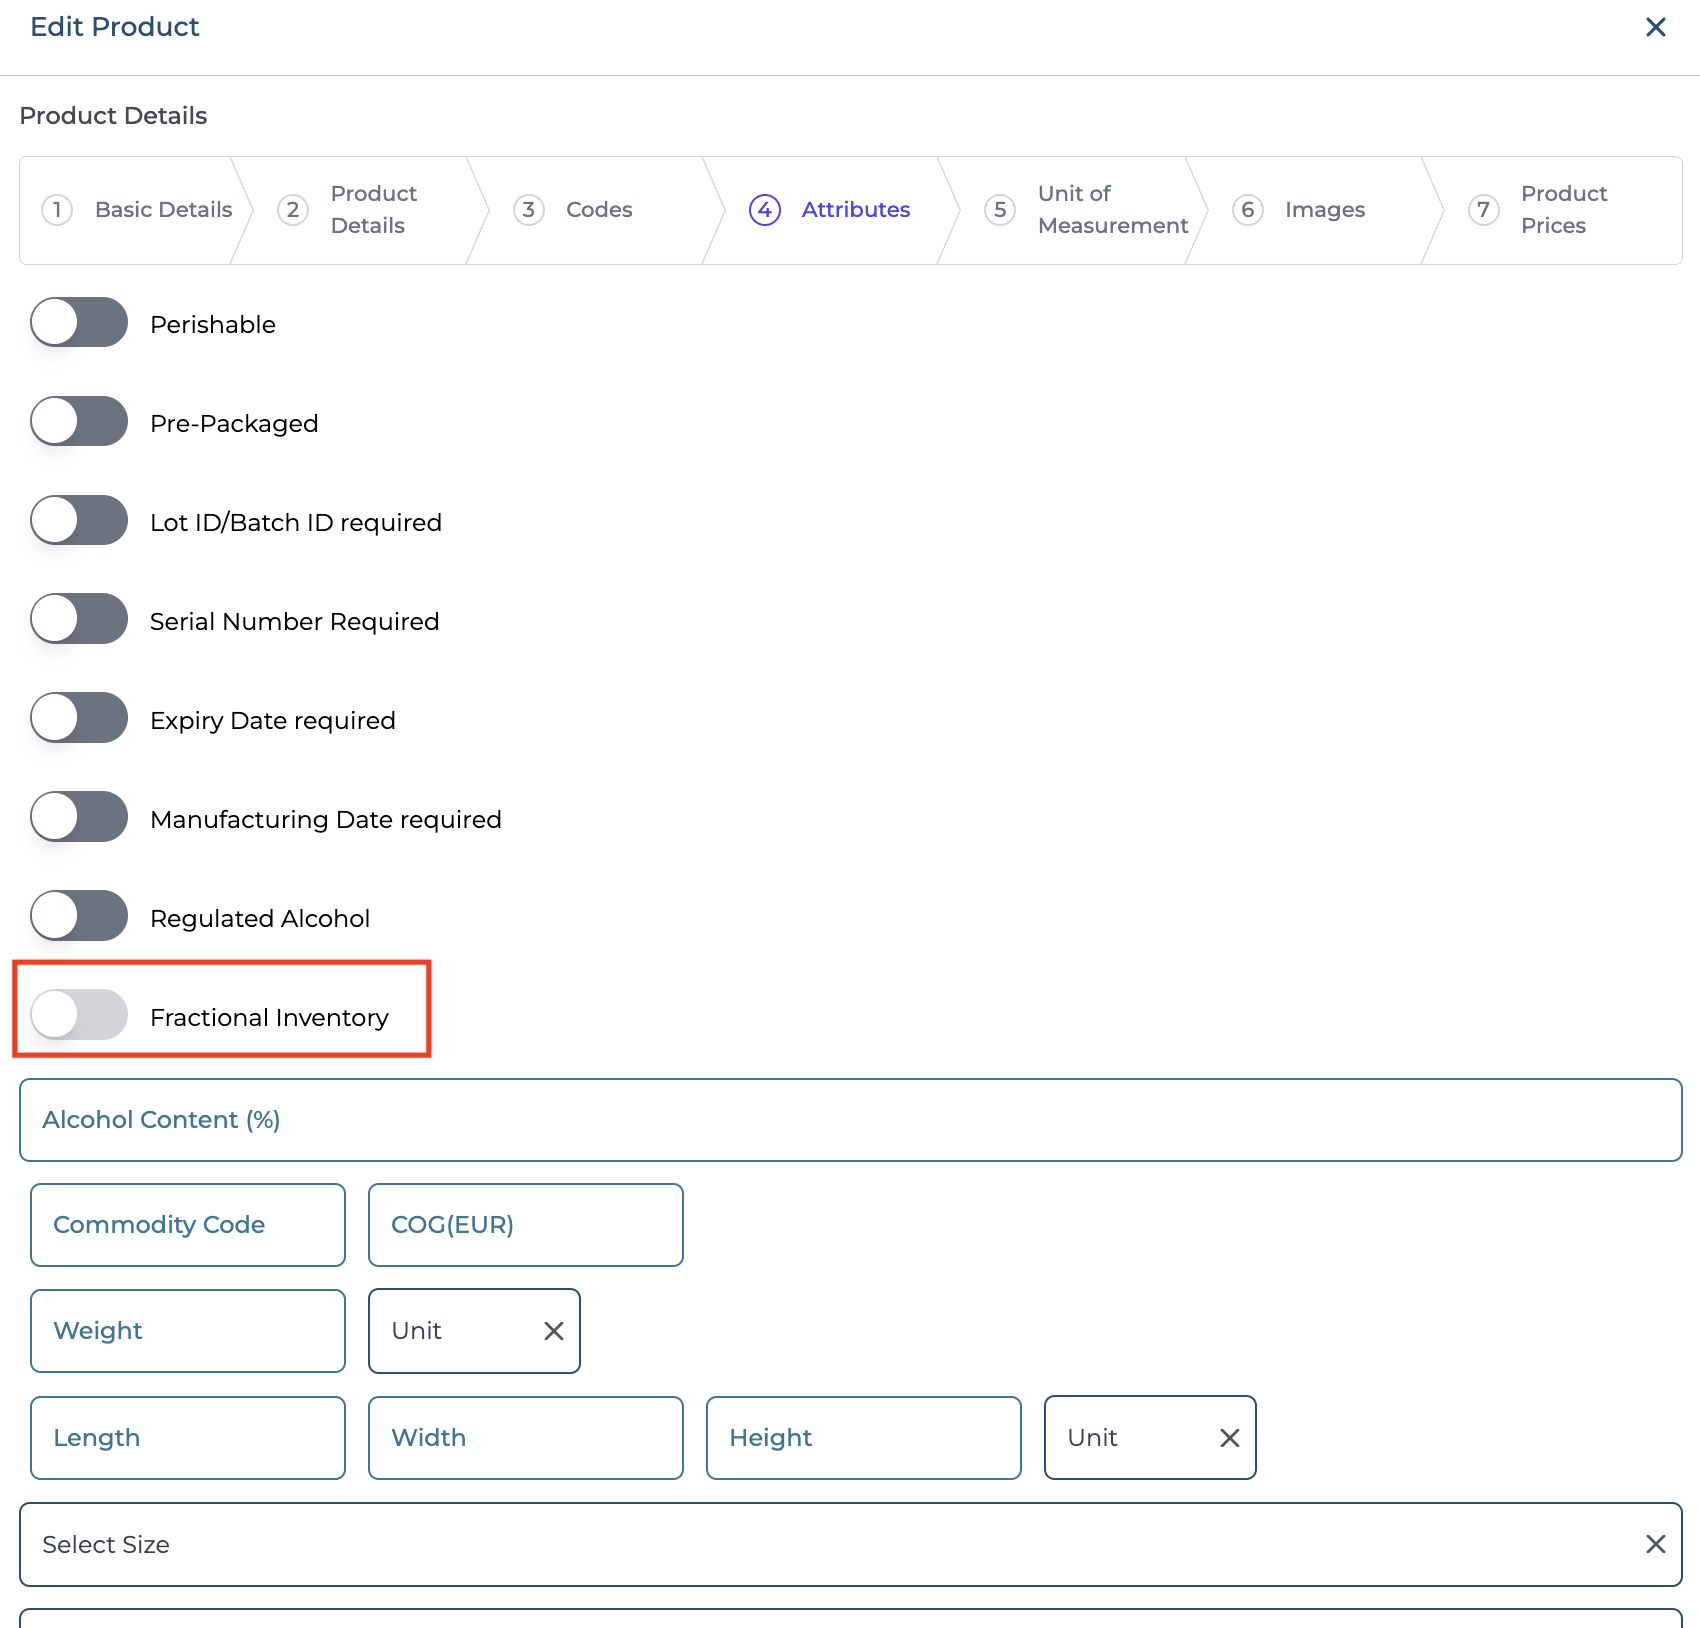Clear the Weight Unit selection
The width and height of the screenshot is (1700, 1628).
click(x=553, y=1331)
